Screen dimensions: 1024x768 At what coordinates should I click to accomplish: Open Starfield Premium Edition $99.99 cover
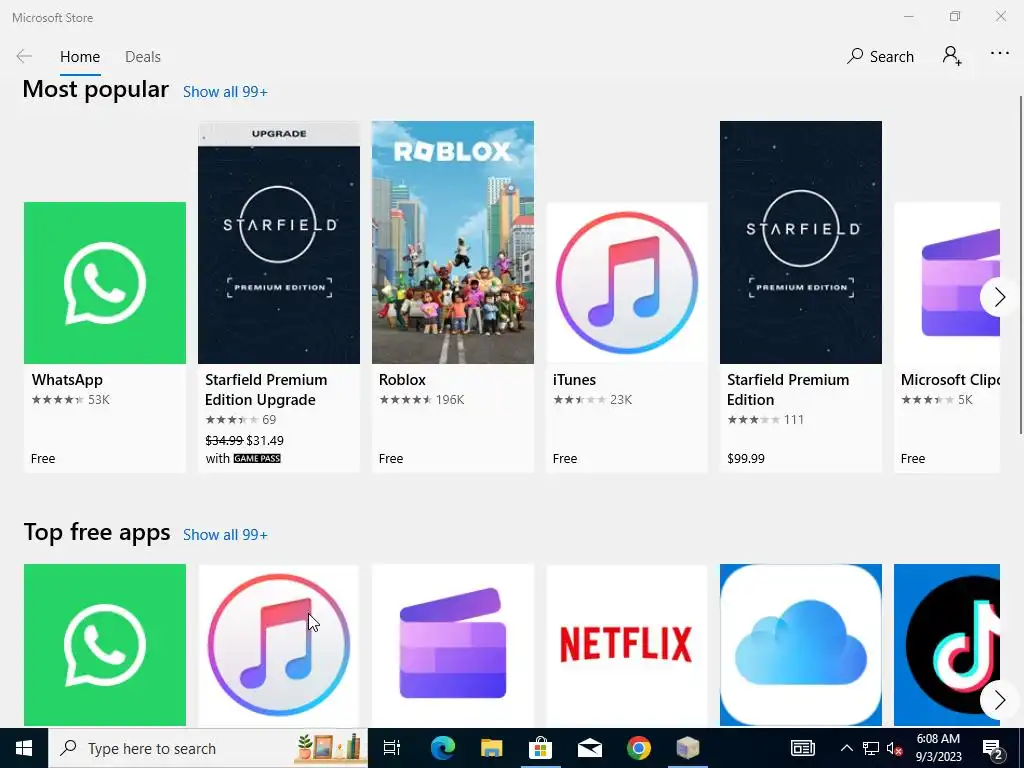point(801,242)
